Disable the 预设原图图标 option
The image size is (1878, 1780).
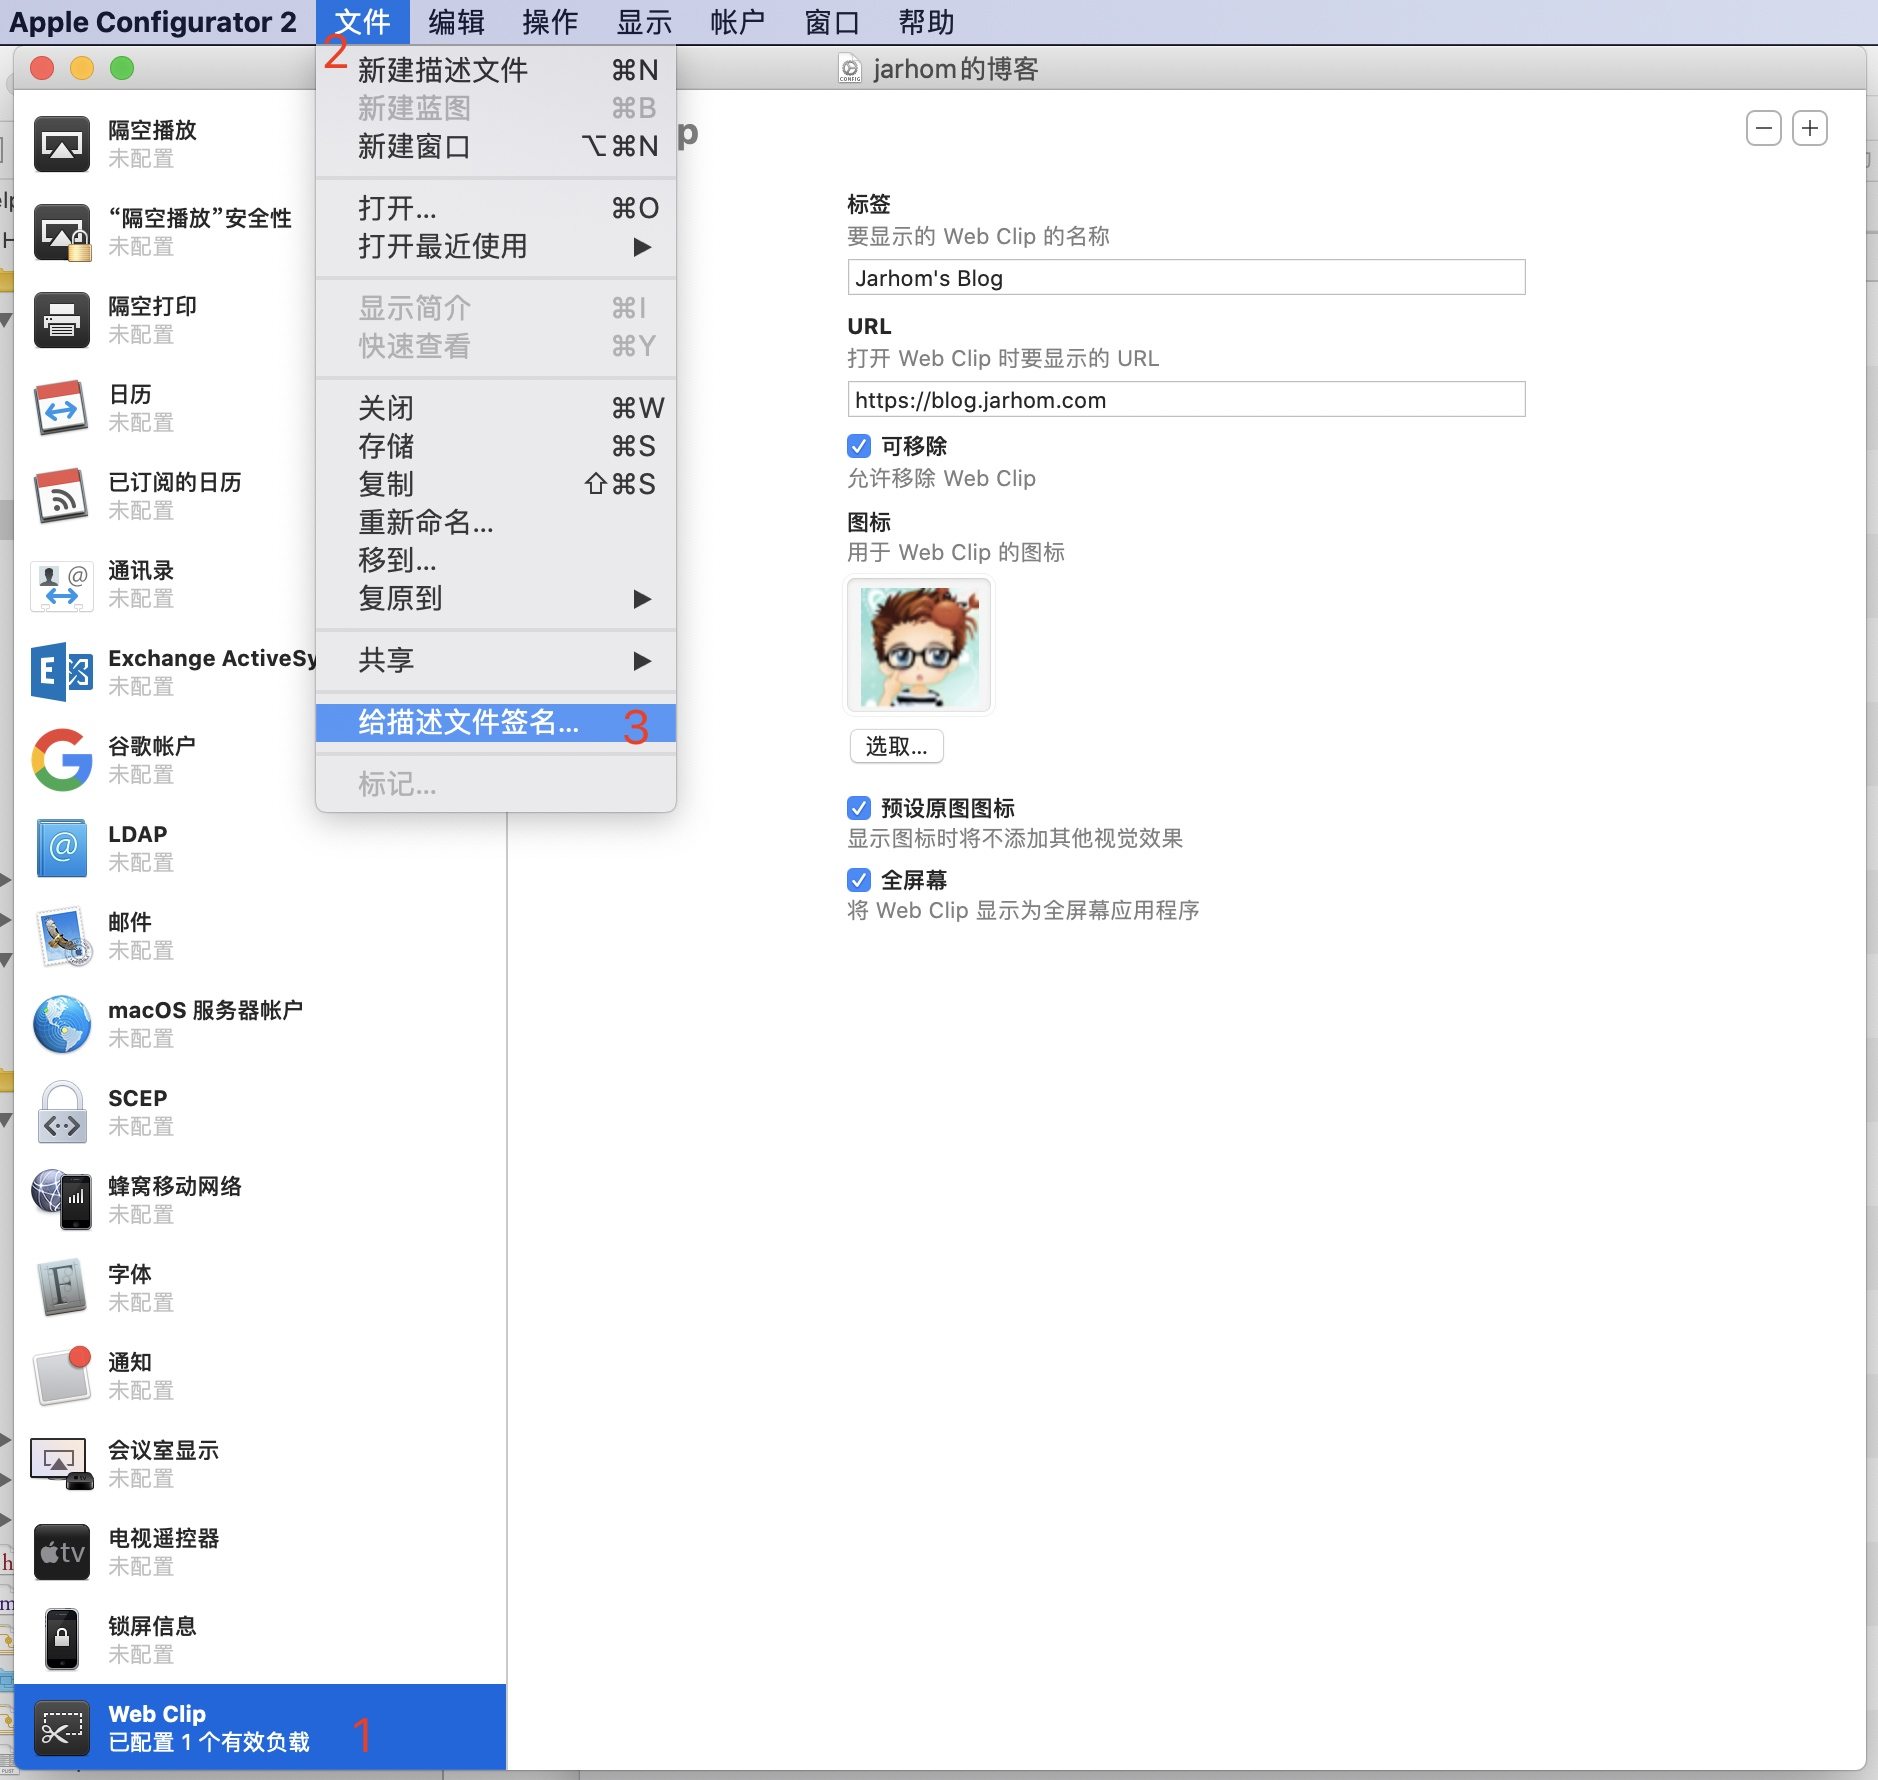(x=858, y=807)
